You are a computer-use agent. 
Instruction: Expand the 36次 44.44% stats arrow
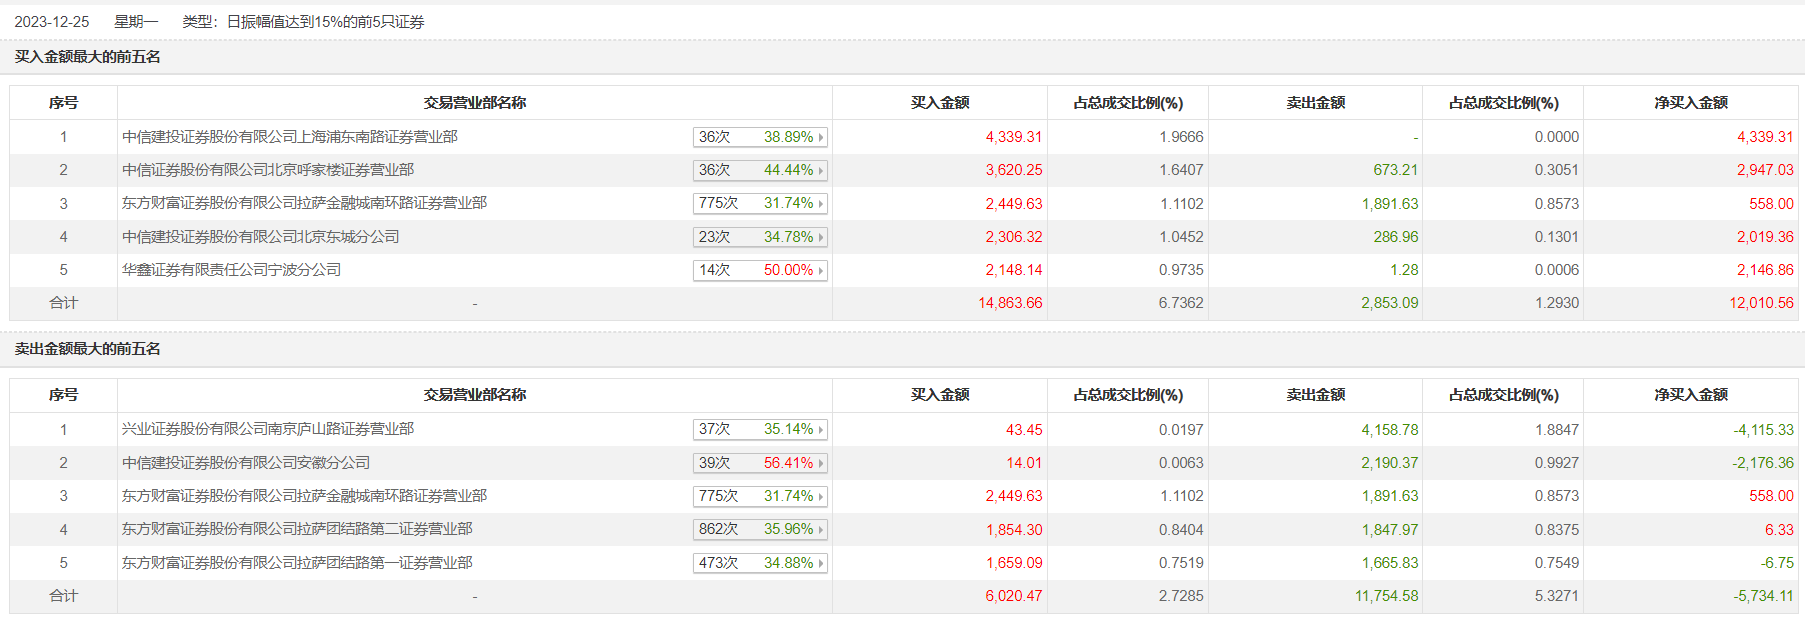(821, 171)
